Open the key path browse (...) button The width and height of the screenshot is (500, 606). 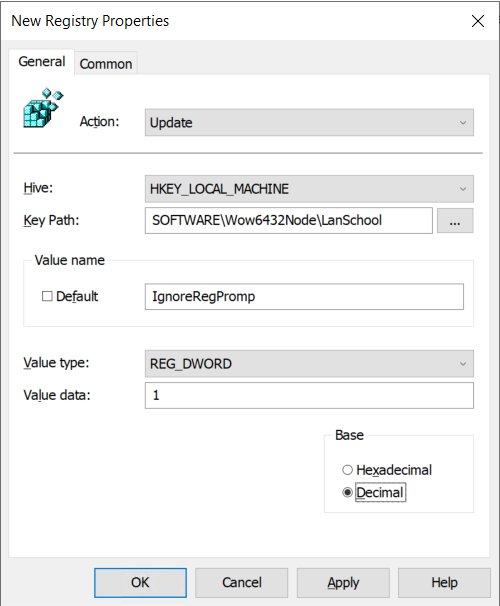455,221
